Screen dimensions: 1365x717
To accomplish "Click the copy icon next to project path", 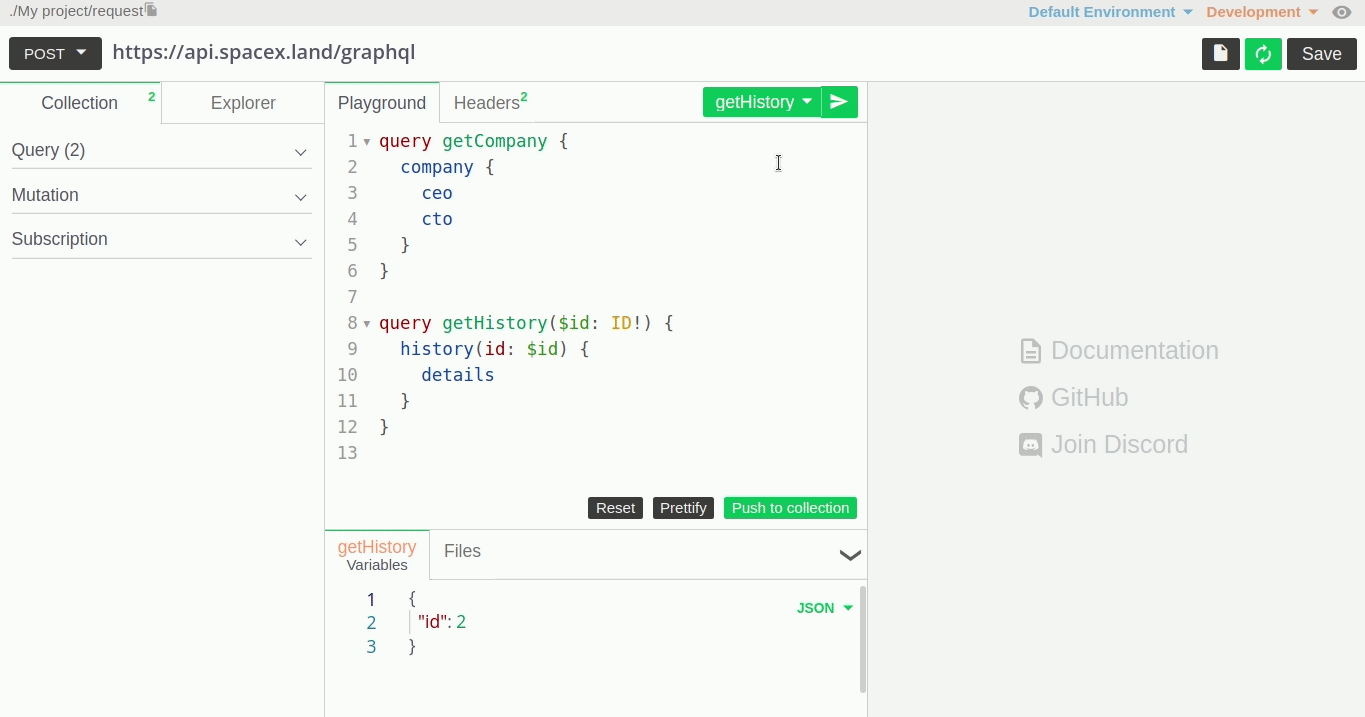I will [151, 11].
